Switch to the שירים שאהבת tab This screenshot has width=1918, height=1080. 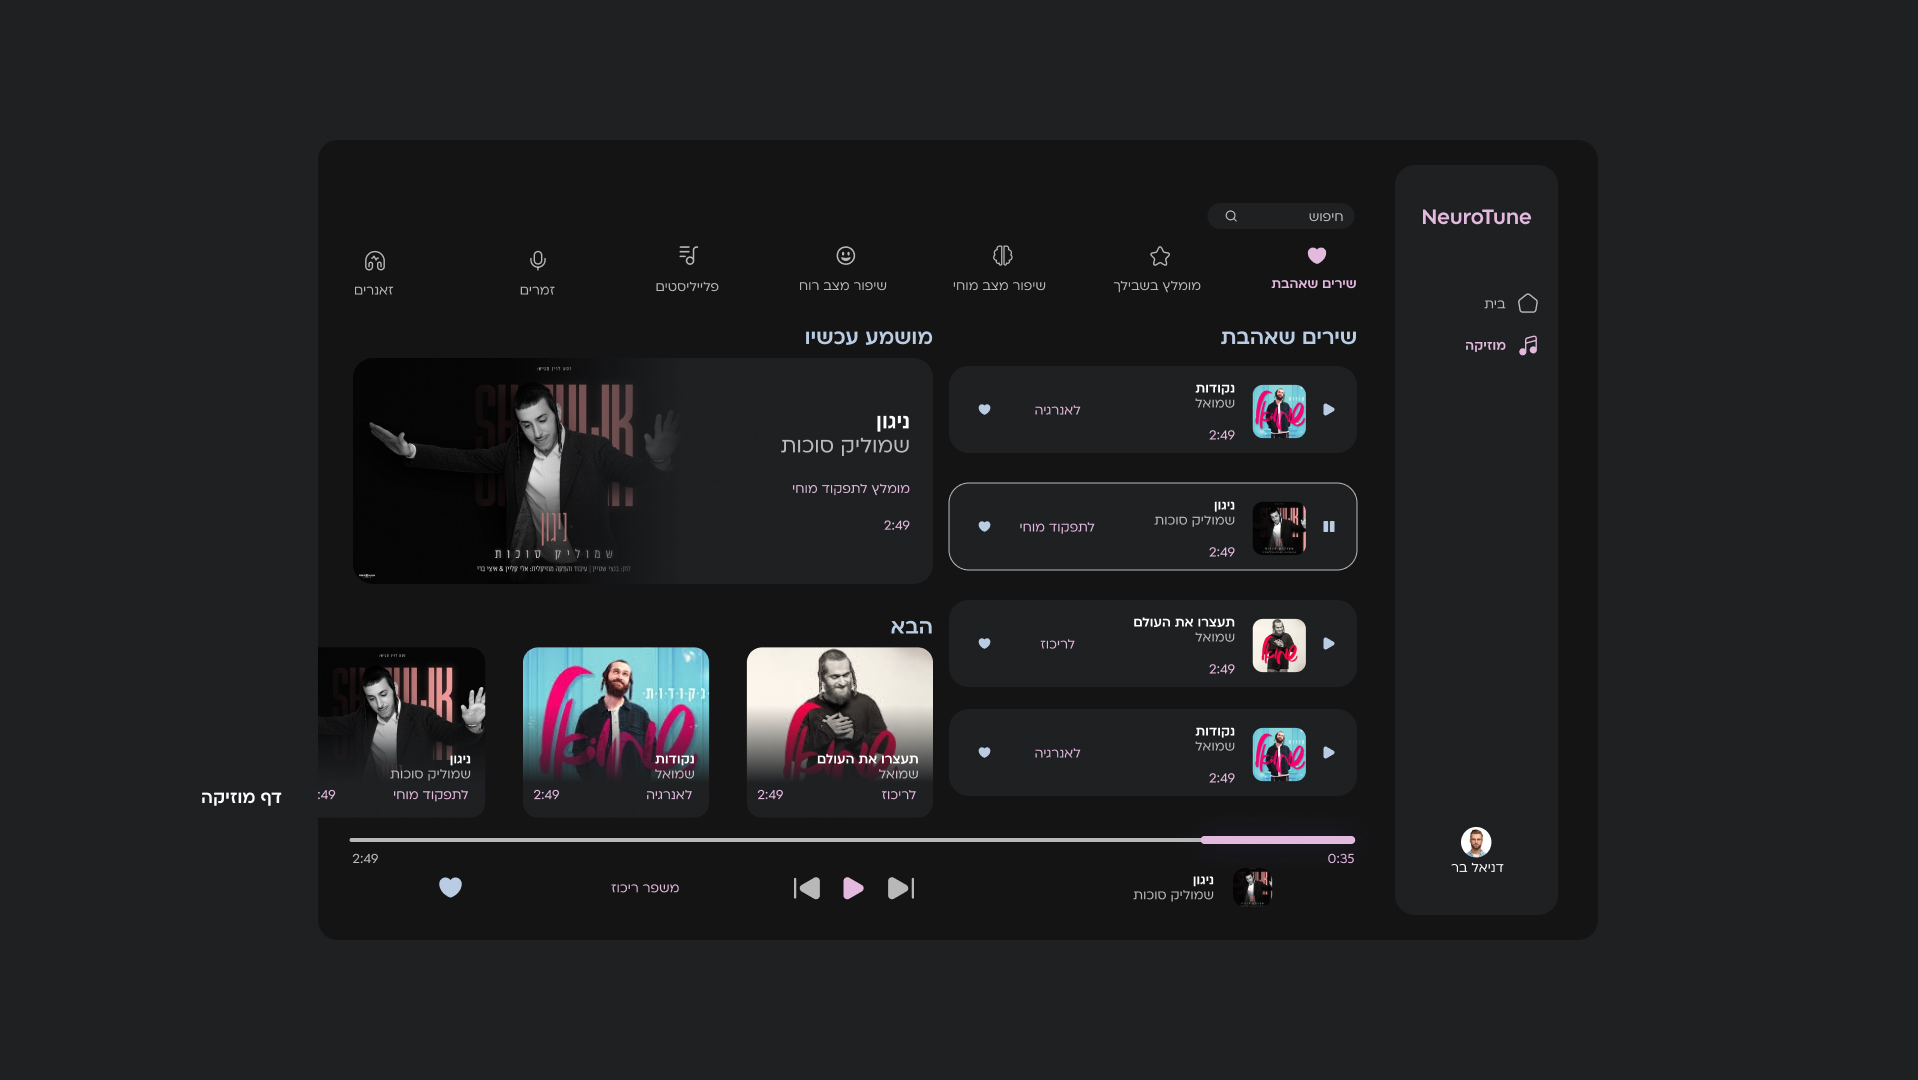click(1314, 268)
